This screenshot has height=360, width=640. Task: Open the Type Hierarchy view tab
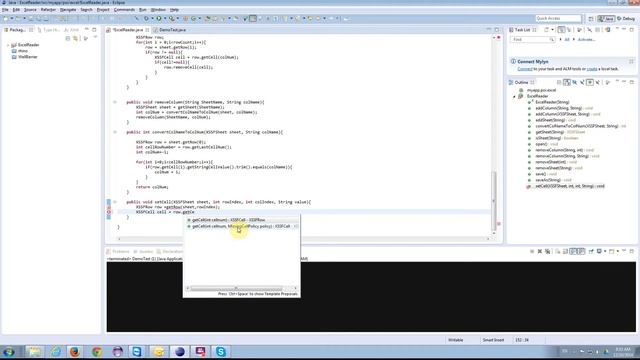(x=50, y=30)
